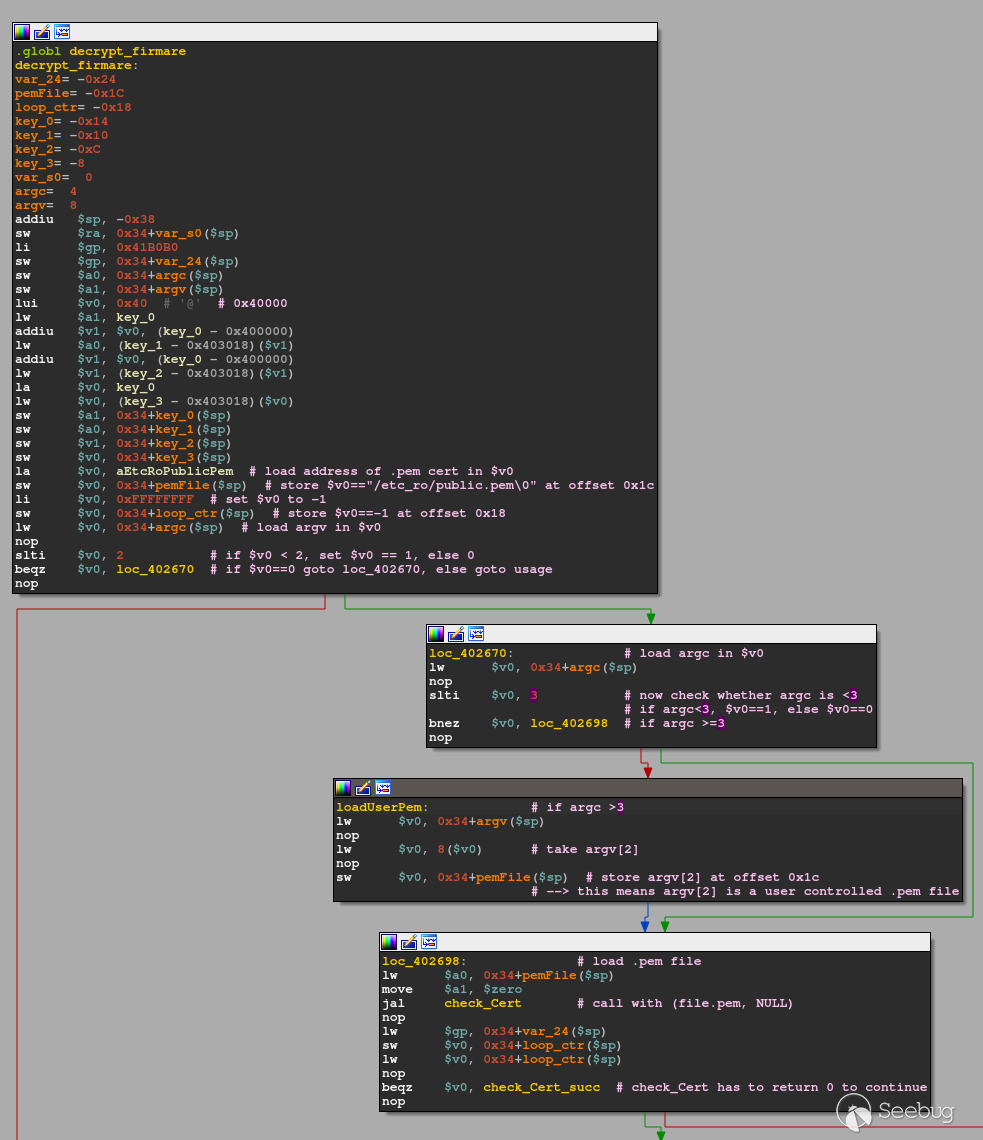Viewport: 983px width, 1140px height.
Task: Click the pencil edit icon on loc_402670 block
Action: [x=456, y=634]
